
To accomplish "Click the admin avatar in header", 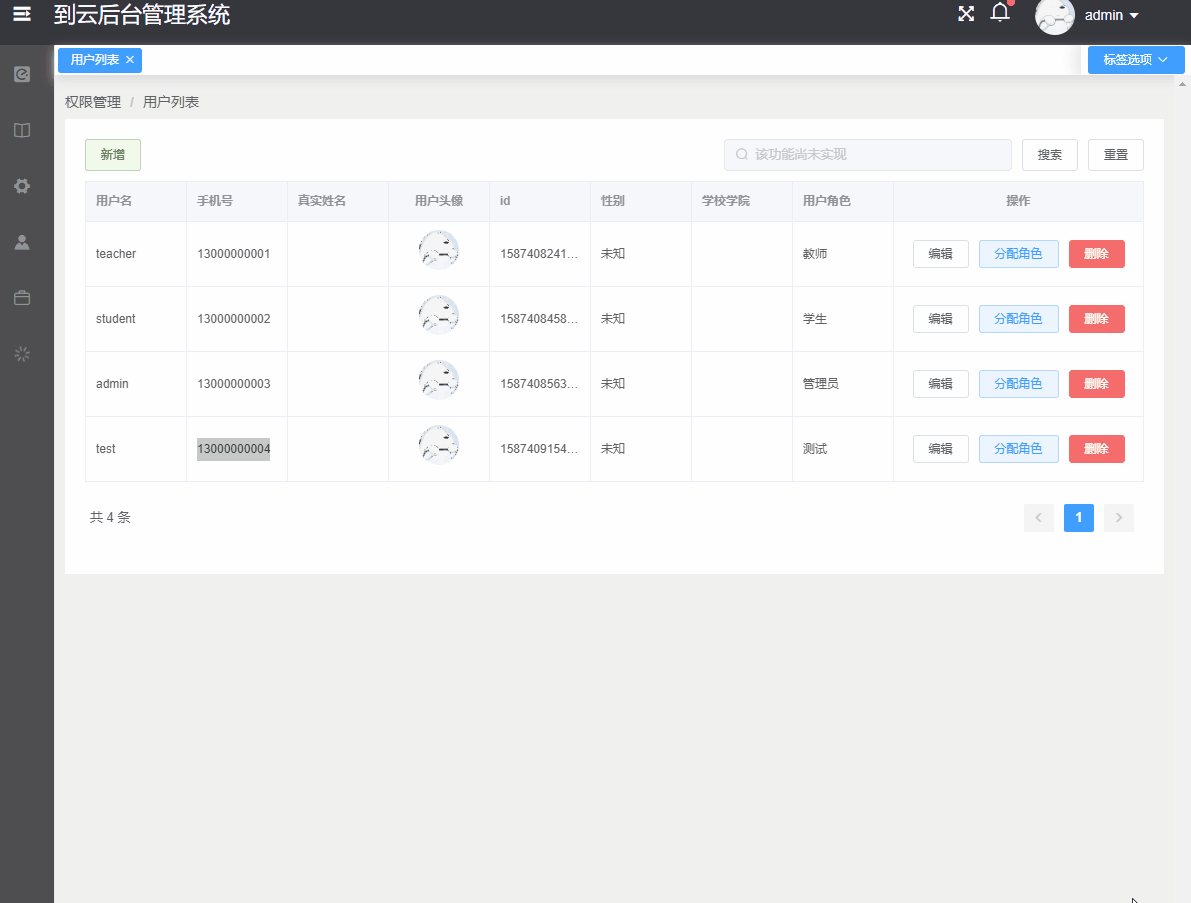I will 1055,16.
